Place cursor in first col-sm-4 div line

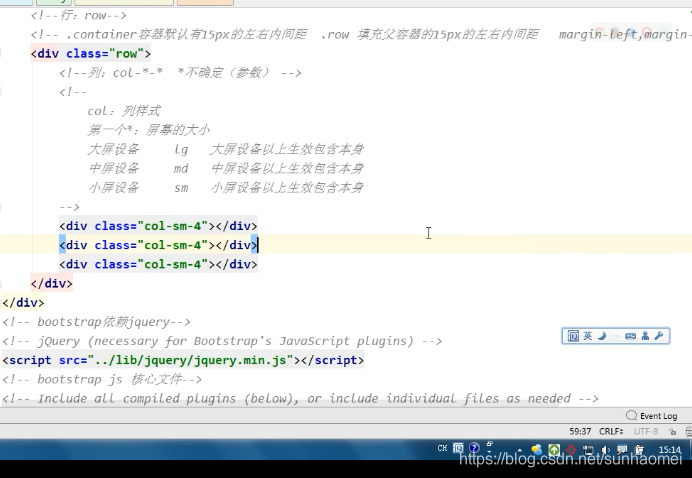[158, 226]
